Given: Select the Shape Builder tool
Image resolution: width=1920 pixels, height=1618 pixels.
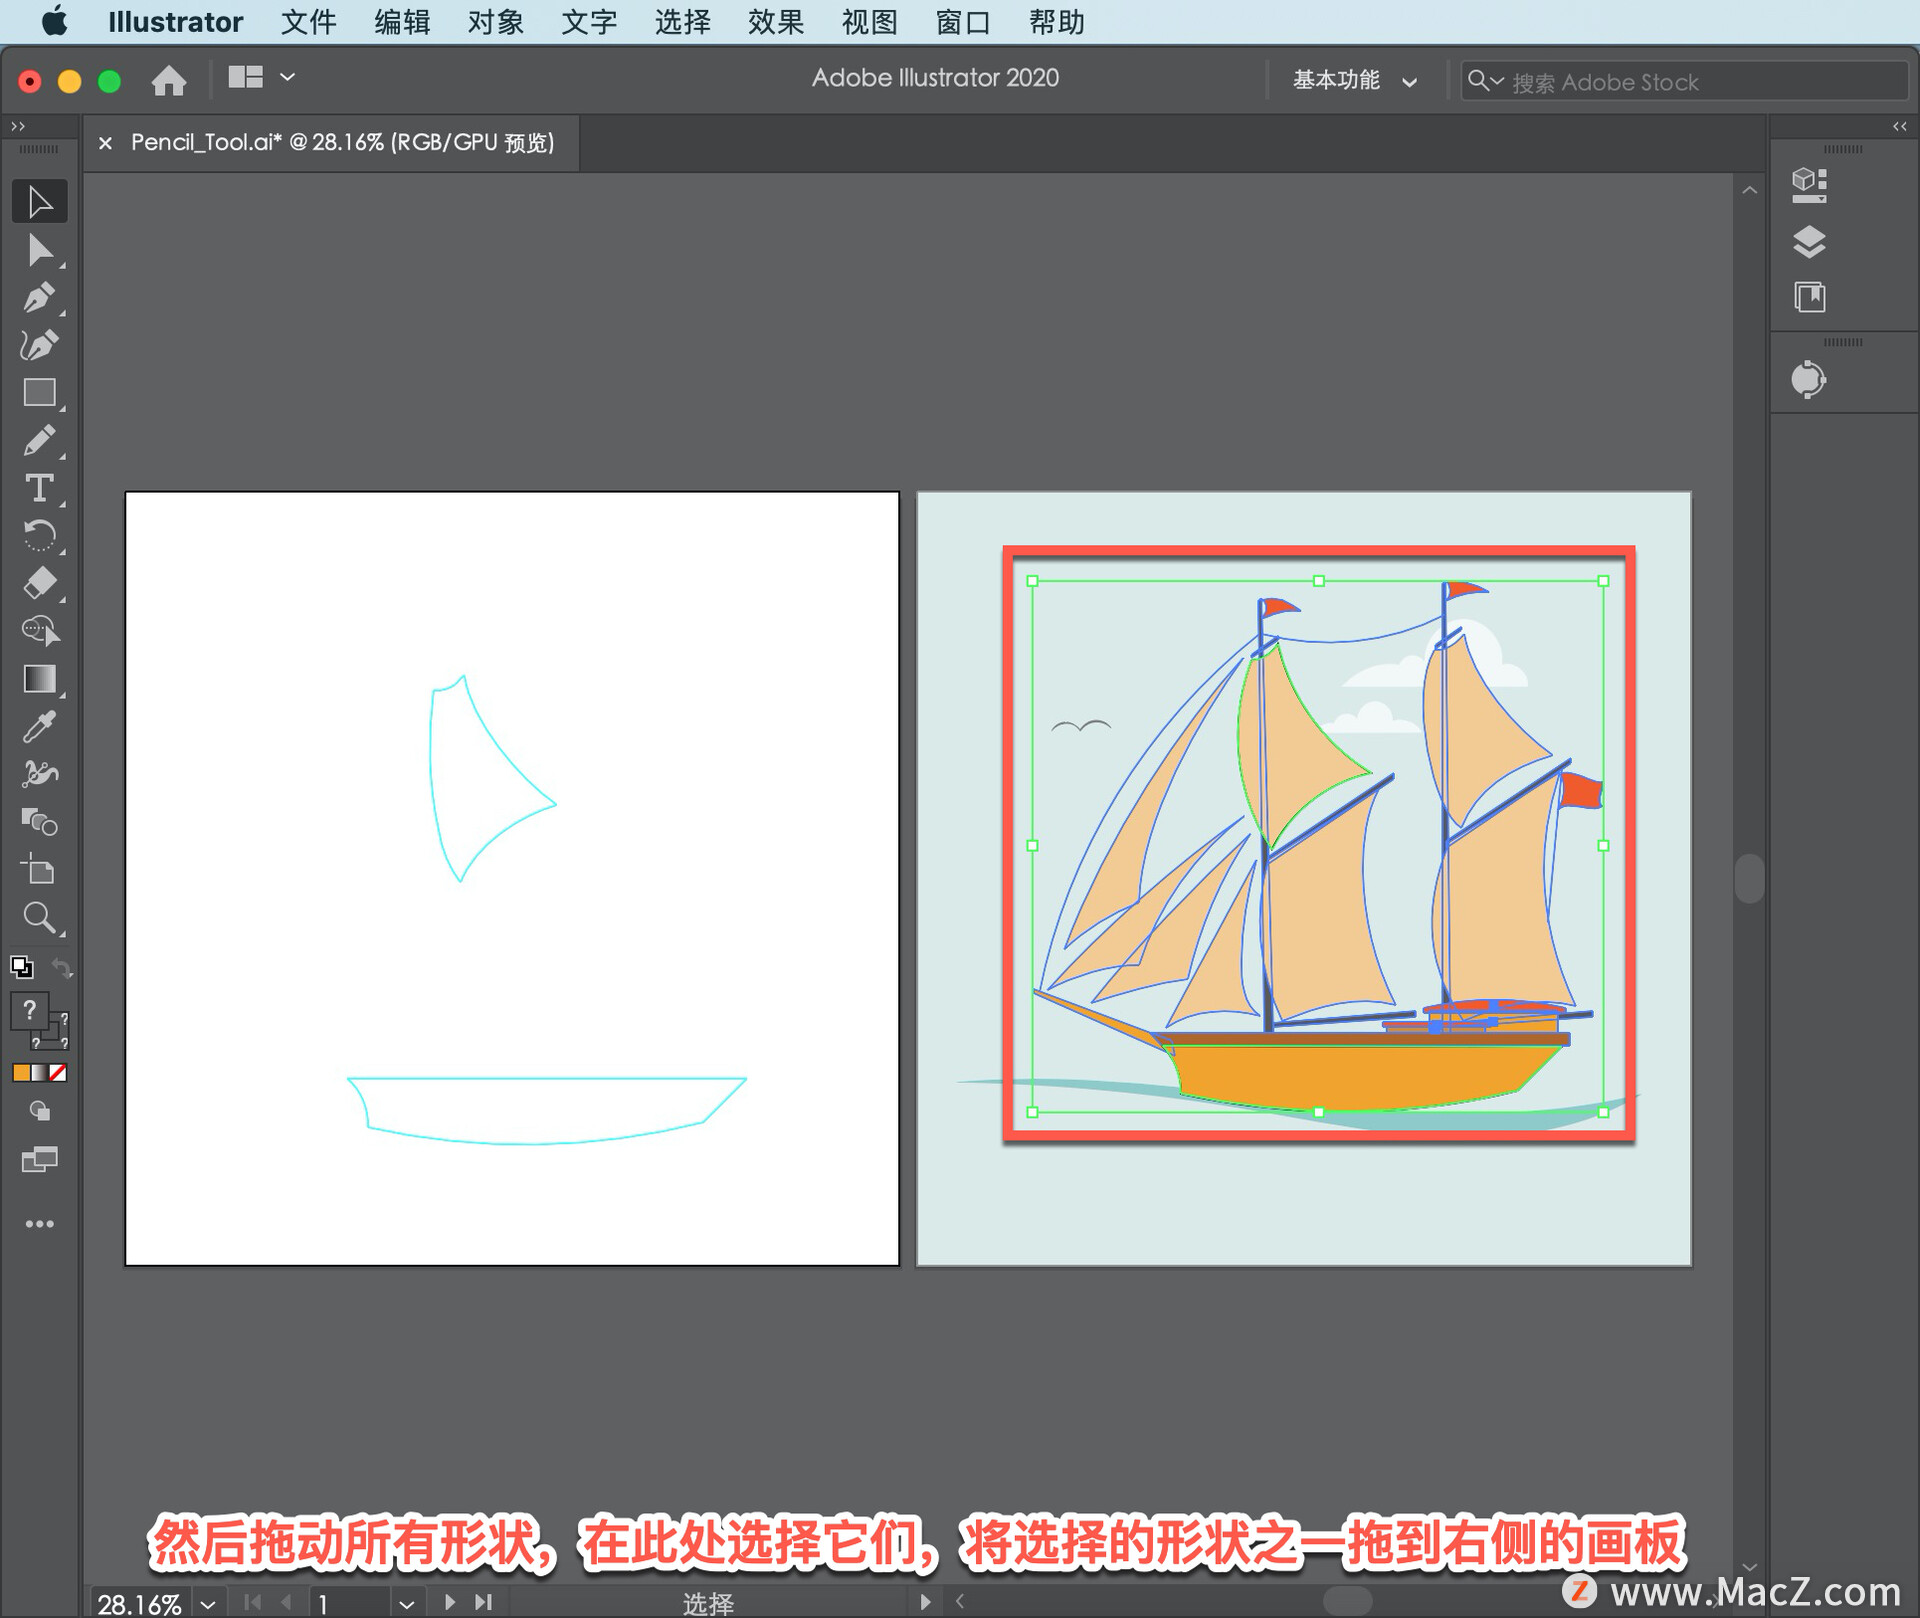Looking at the screenshot, I should pyautogui.click(x=40, y=631).
